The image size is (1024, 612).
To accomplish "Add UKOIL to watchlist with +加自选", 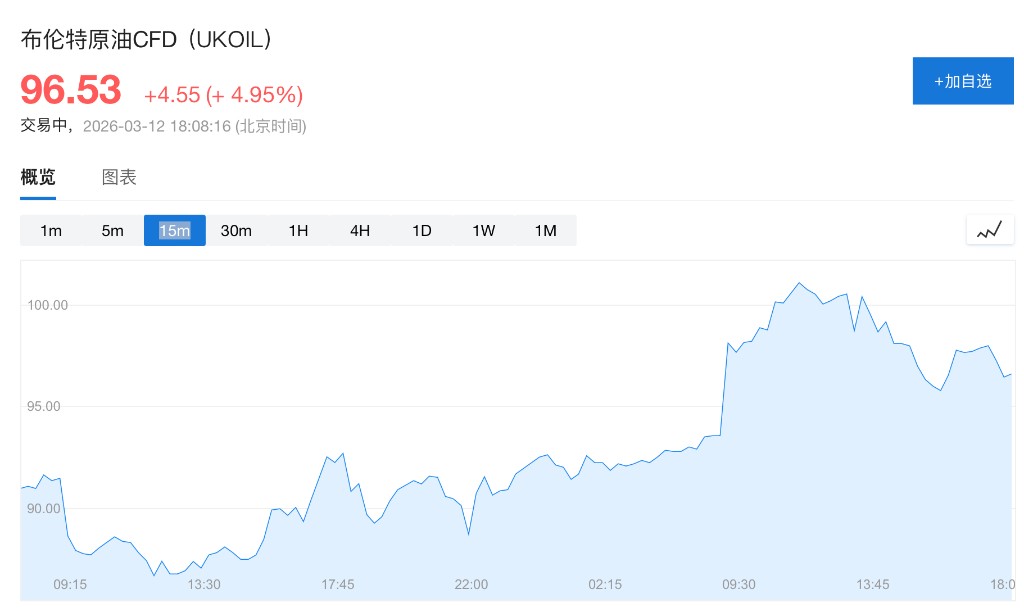I will click(963, 81).
